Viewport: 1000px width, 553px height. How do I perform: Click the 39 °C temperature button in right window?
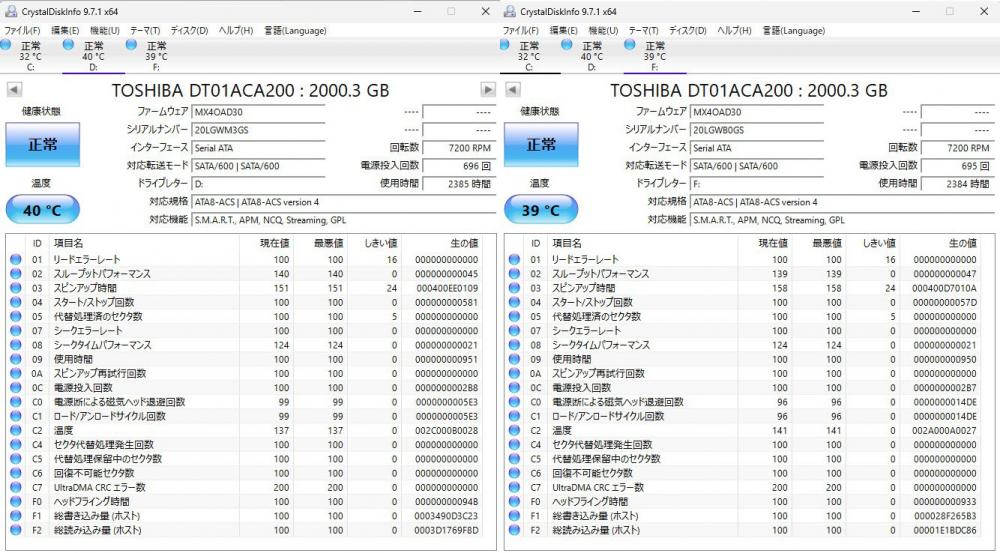541,210
